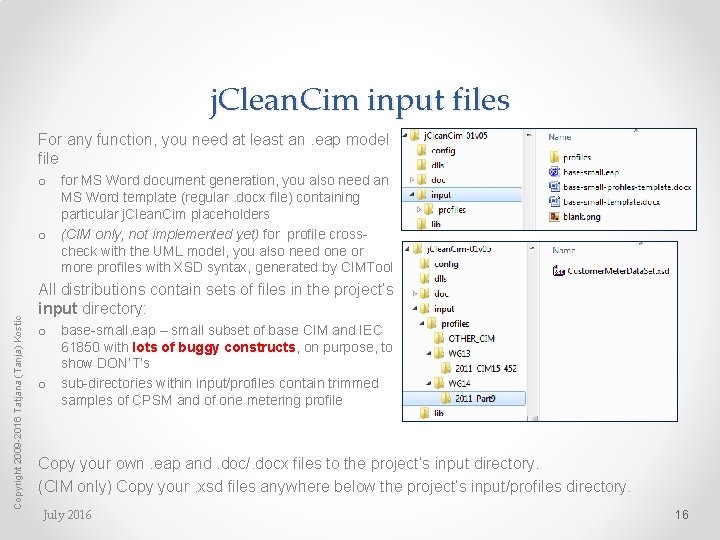Screen dimensions: 720x540
Task: Collapse input folder arrow in Part9-selected explorer
Action: [x=415, y=309]
